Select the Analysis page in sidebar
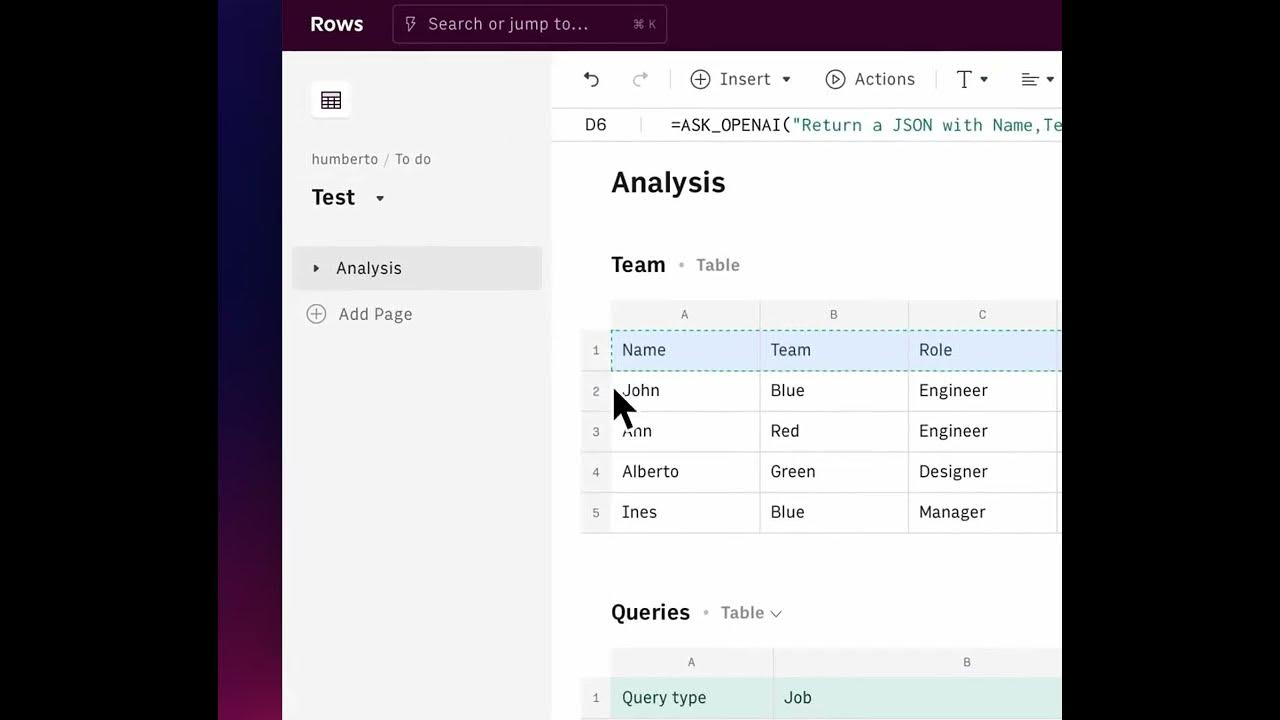Image resolution: width=1280 pixels, height=720 pixels. click(x=369, y=268)
